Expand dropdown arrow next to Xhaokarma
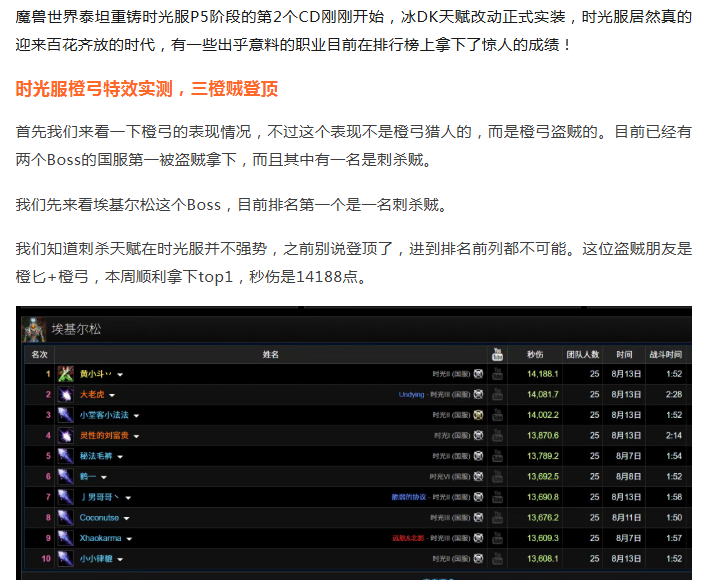 click(129, 539)
